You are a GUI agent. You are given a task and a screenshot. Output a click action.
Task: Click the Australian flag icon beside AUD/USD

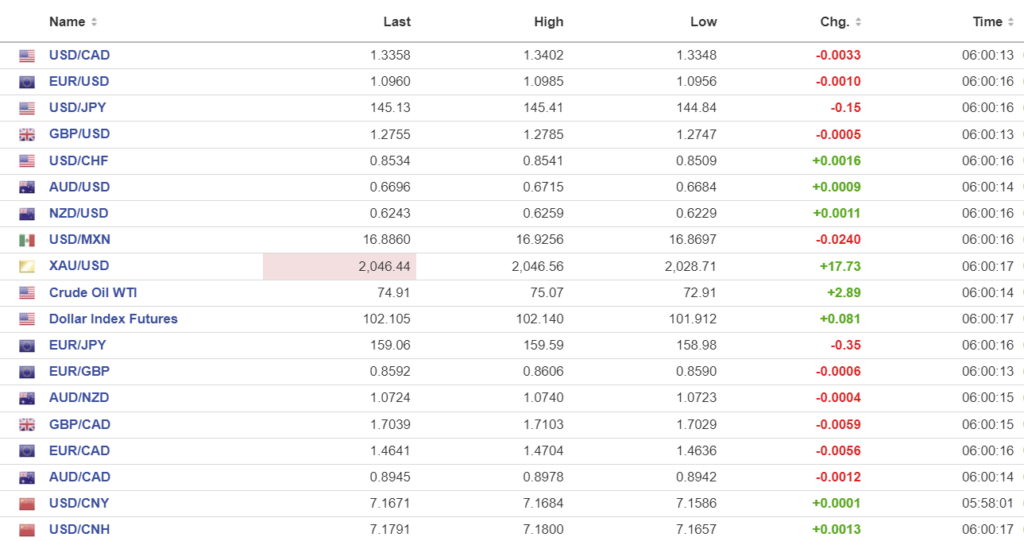coord(27,187)
